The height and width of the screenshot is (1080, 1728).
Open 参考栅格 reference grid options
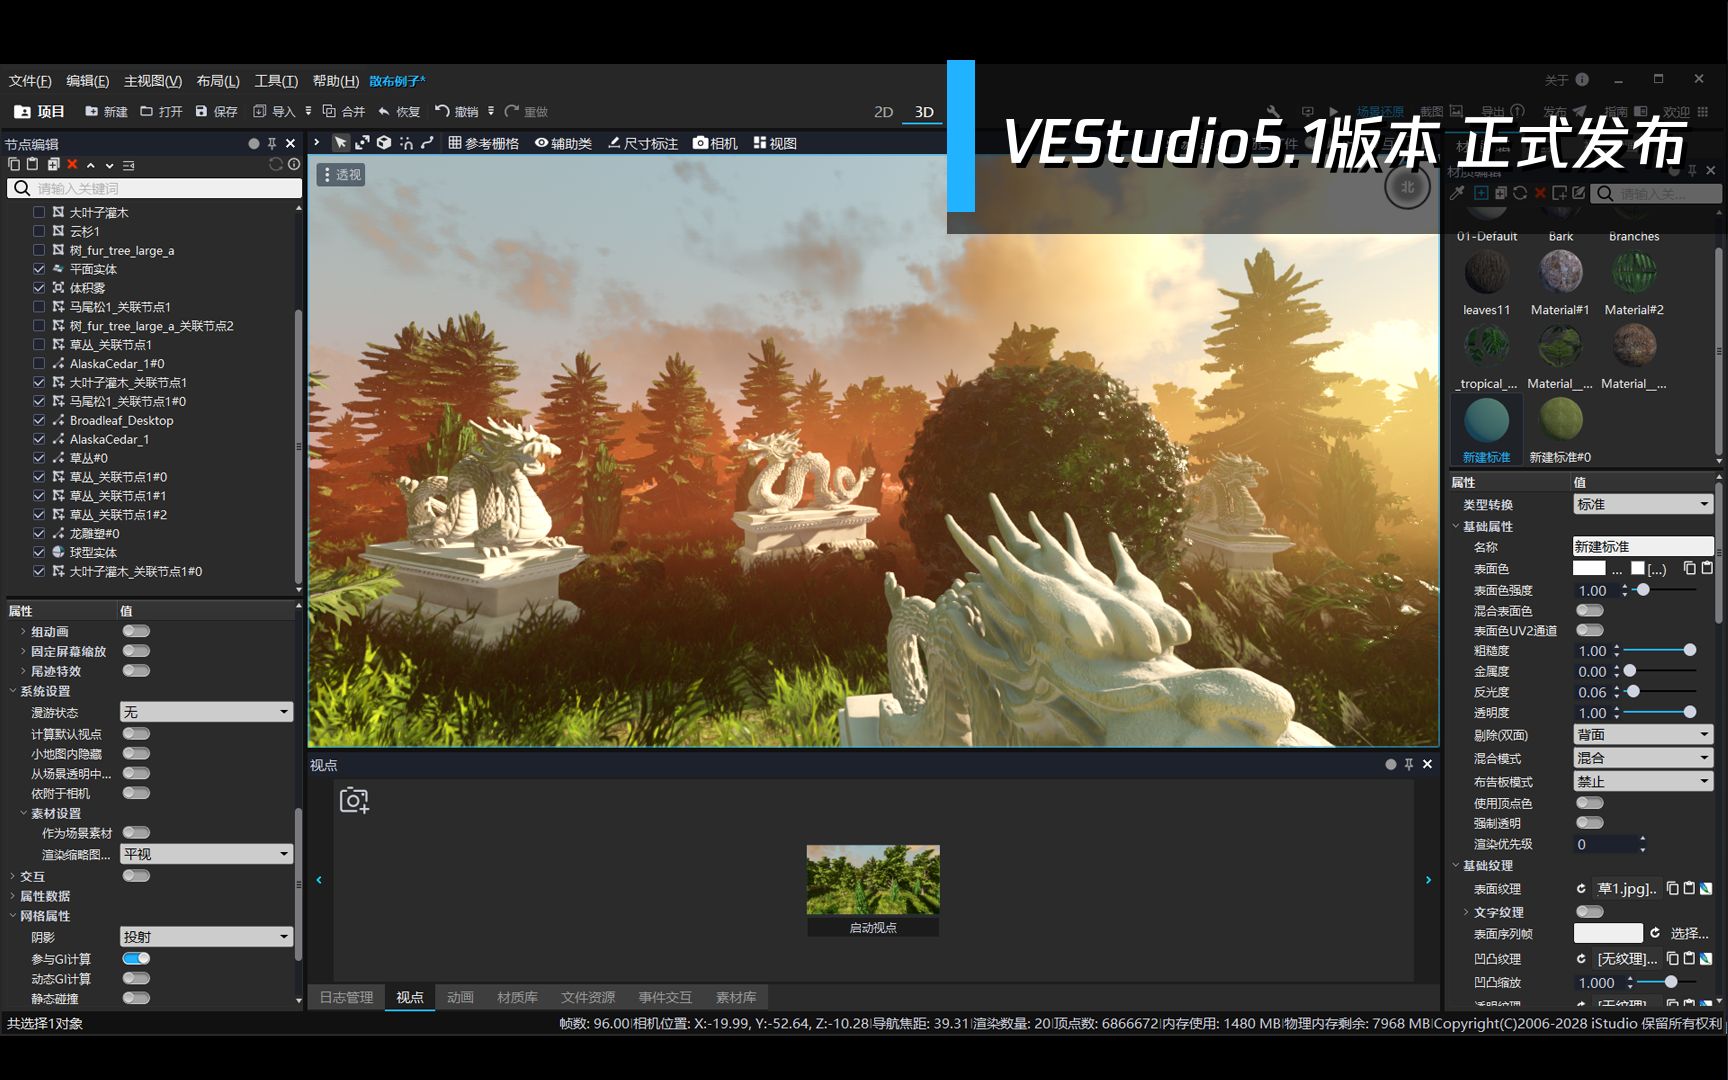pos(484,143)
